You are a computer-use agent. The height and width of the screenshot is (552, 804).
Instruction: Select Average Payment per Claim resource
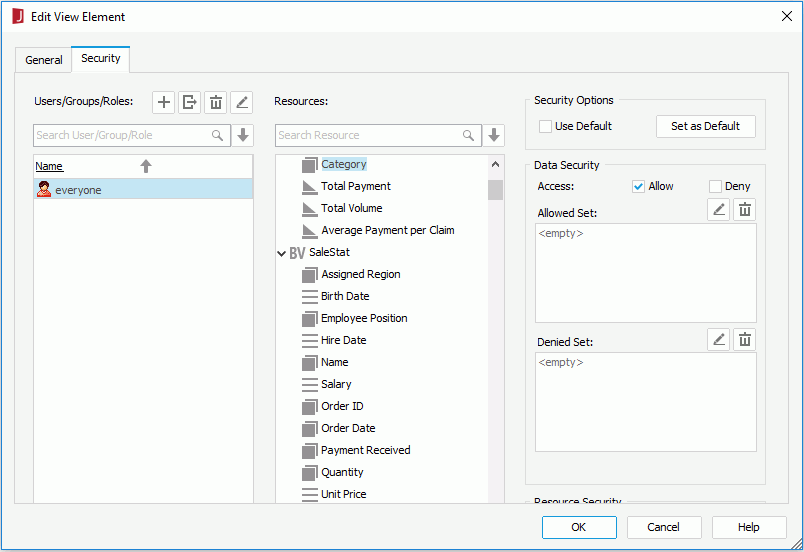coord(388,231)
